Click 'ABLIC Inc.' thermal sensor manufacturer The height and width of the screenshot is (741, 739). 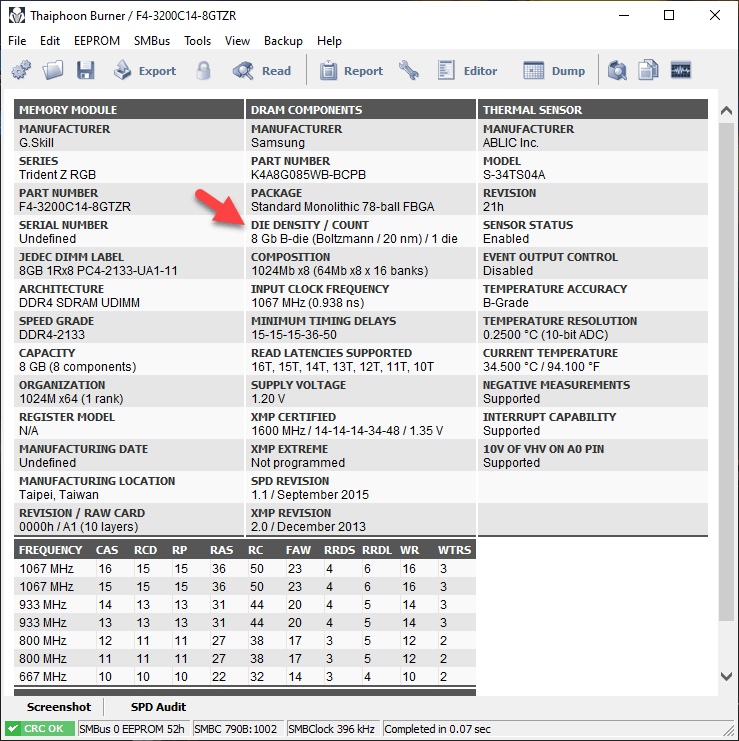pos(511,143)
